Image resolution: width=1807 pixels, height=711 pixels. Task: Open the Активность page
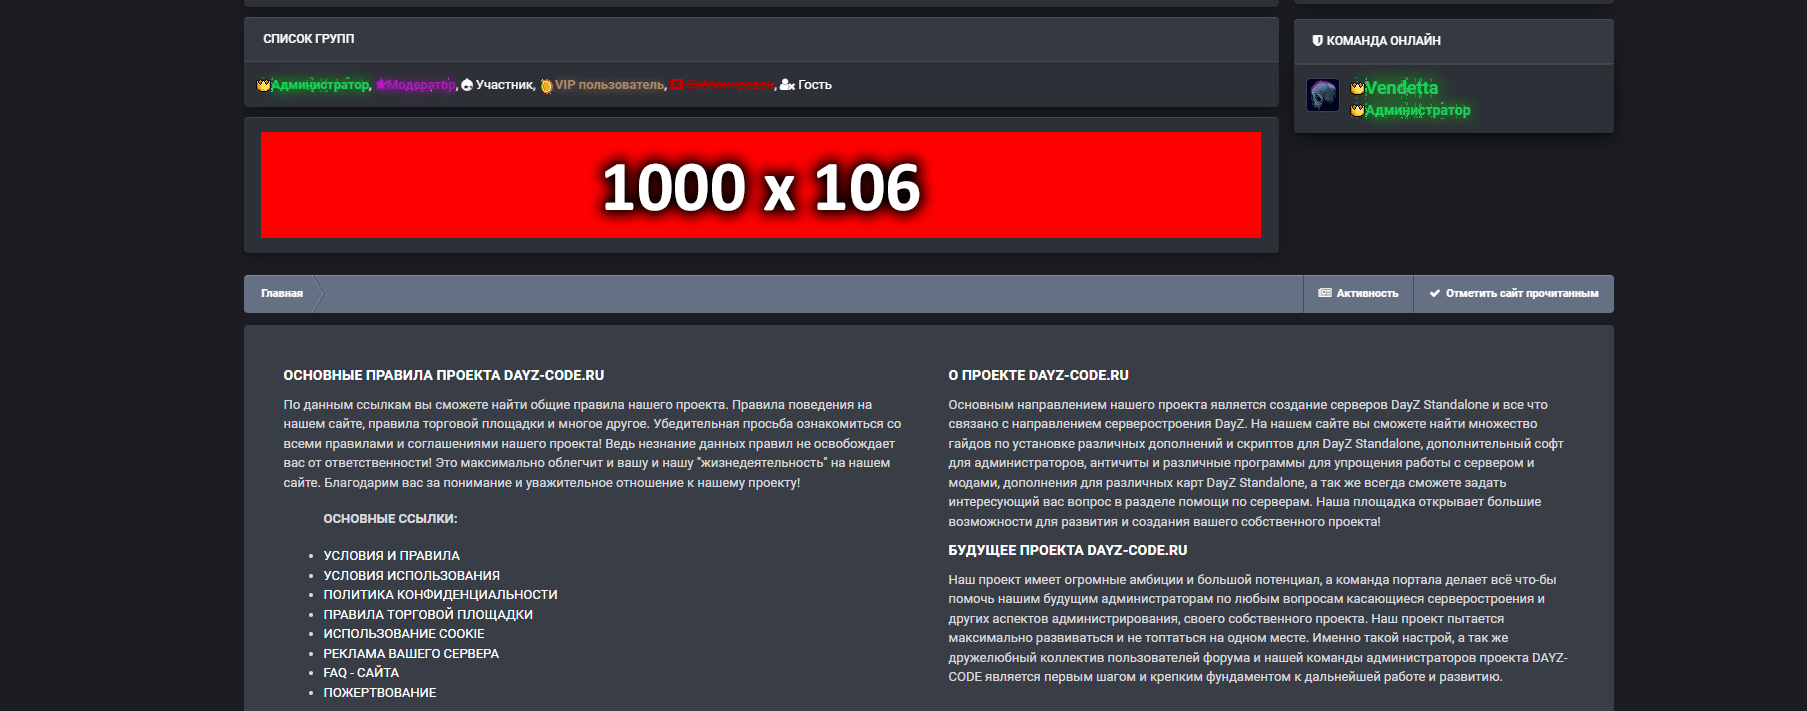(1358, 294)
